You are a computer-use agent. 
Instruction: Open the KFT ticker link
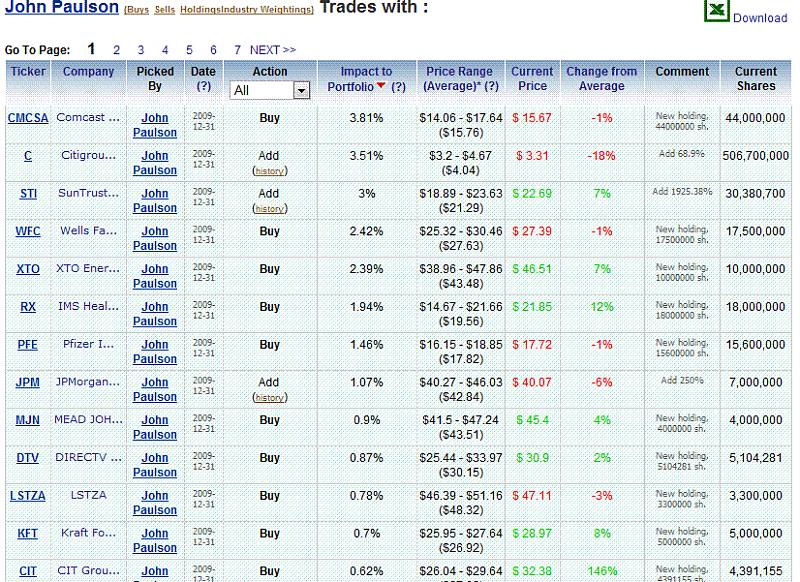coord(28,533)
